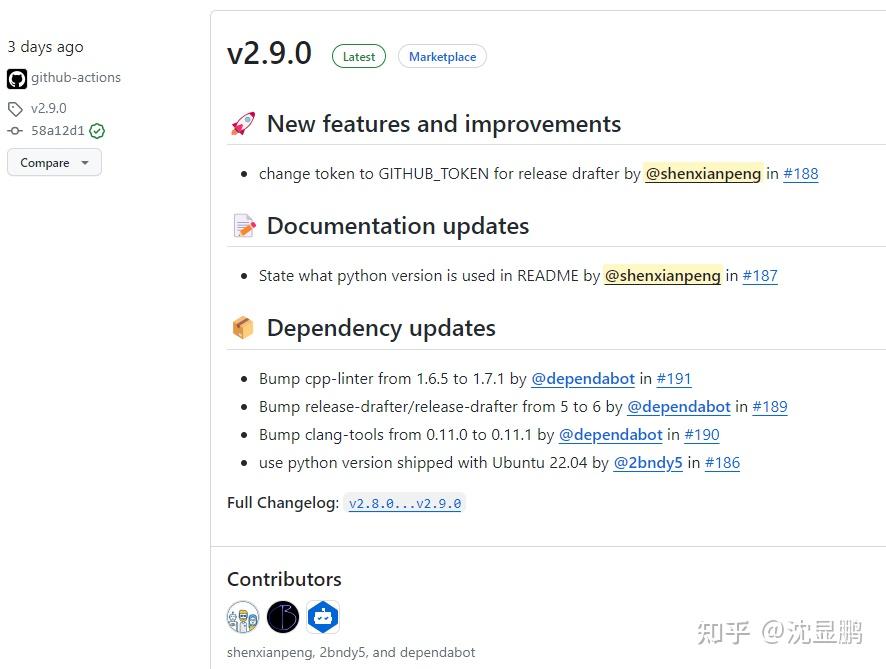
Task: Open pull request #188
Action: click(800, 173)
